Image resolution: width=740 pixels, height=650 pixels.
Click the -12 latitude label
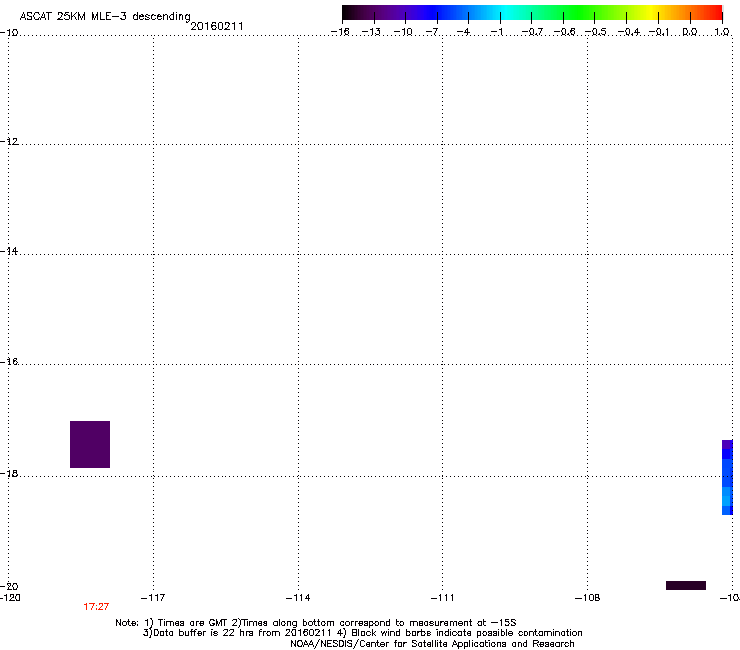[9, 141]
